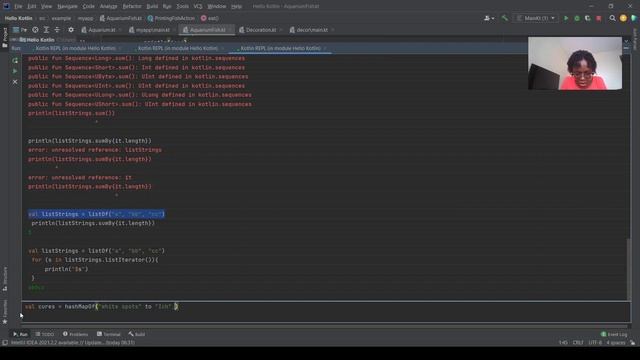This screenshot has height=360, width=640.
Task: Close the REPL session X icon
Action: (x=15, y=82)
